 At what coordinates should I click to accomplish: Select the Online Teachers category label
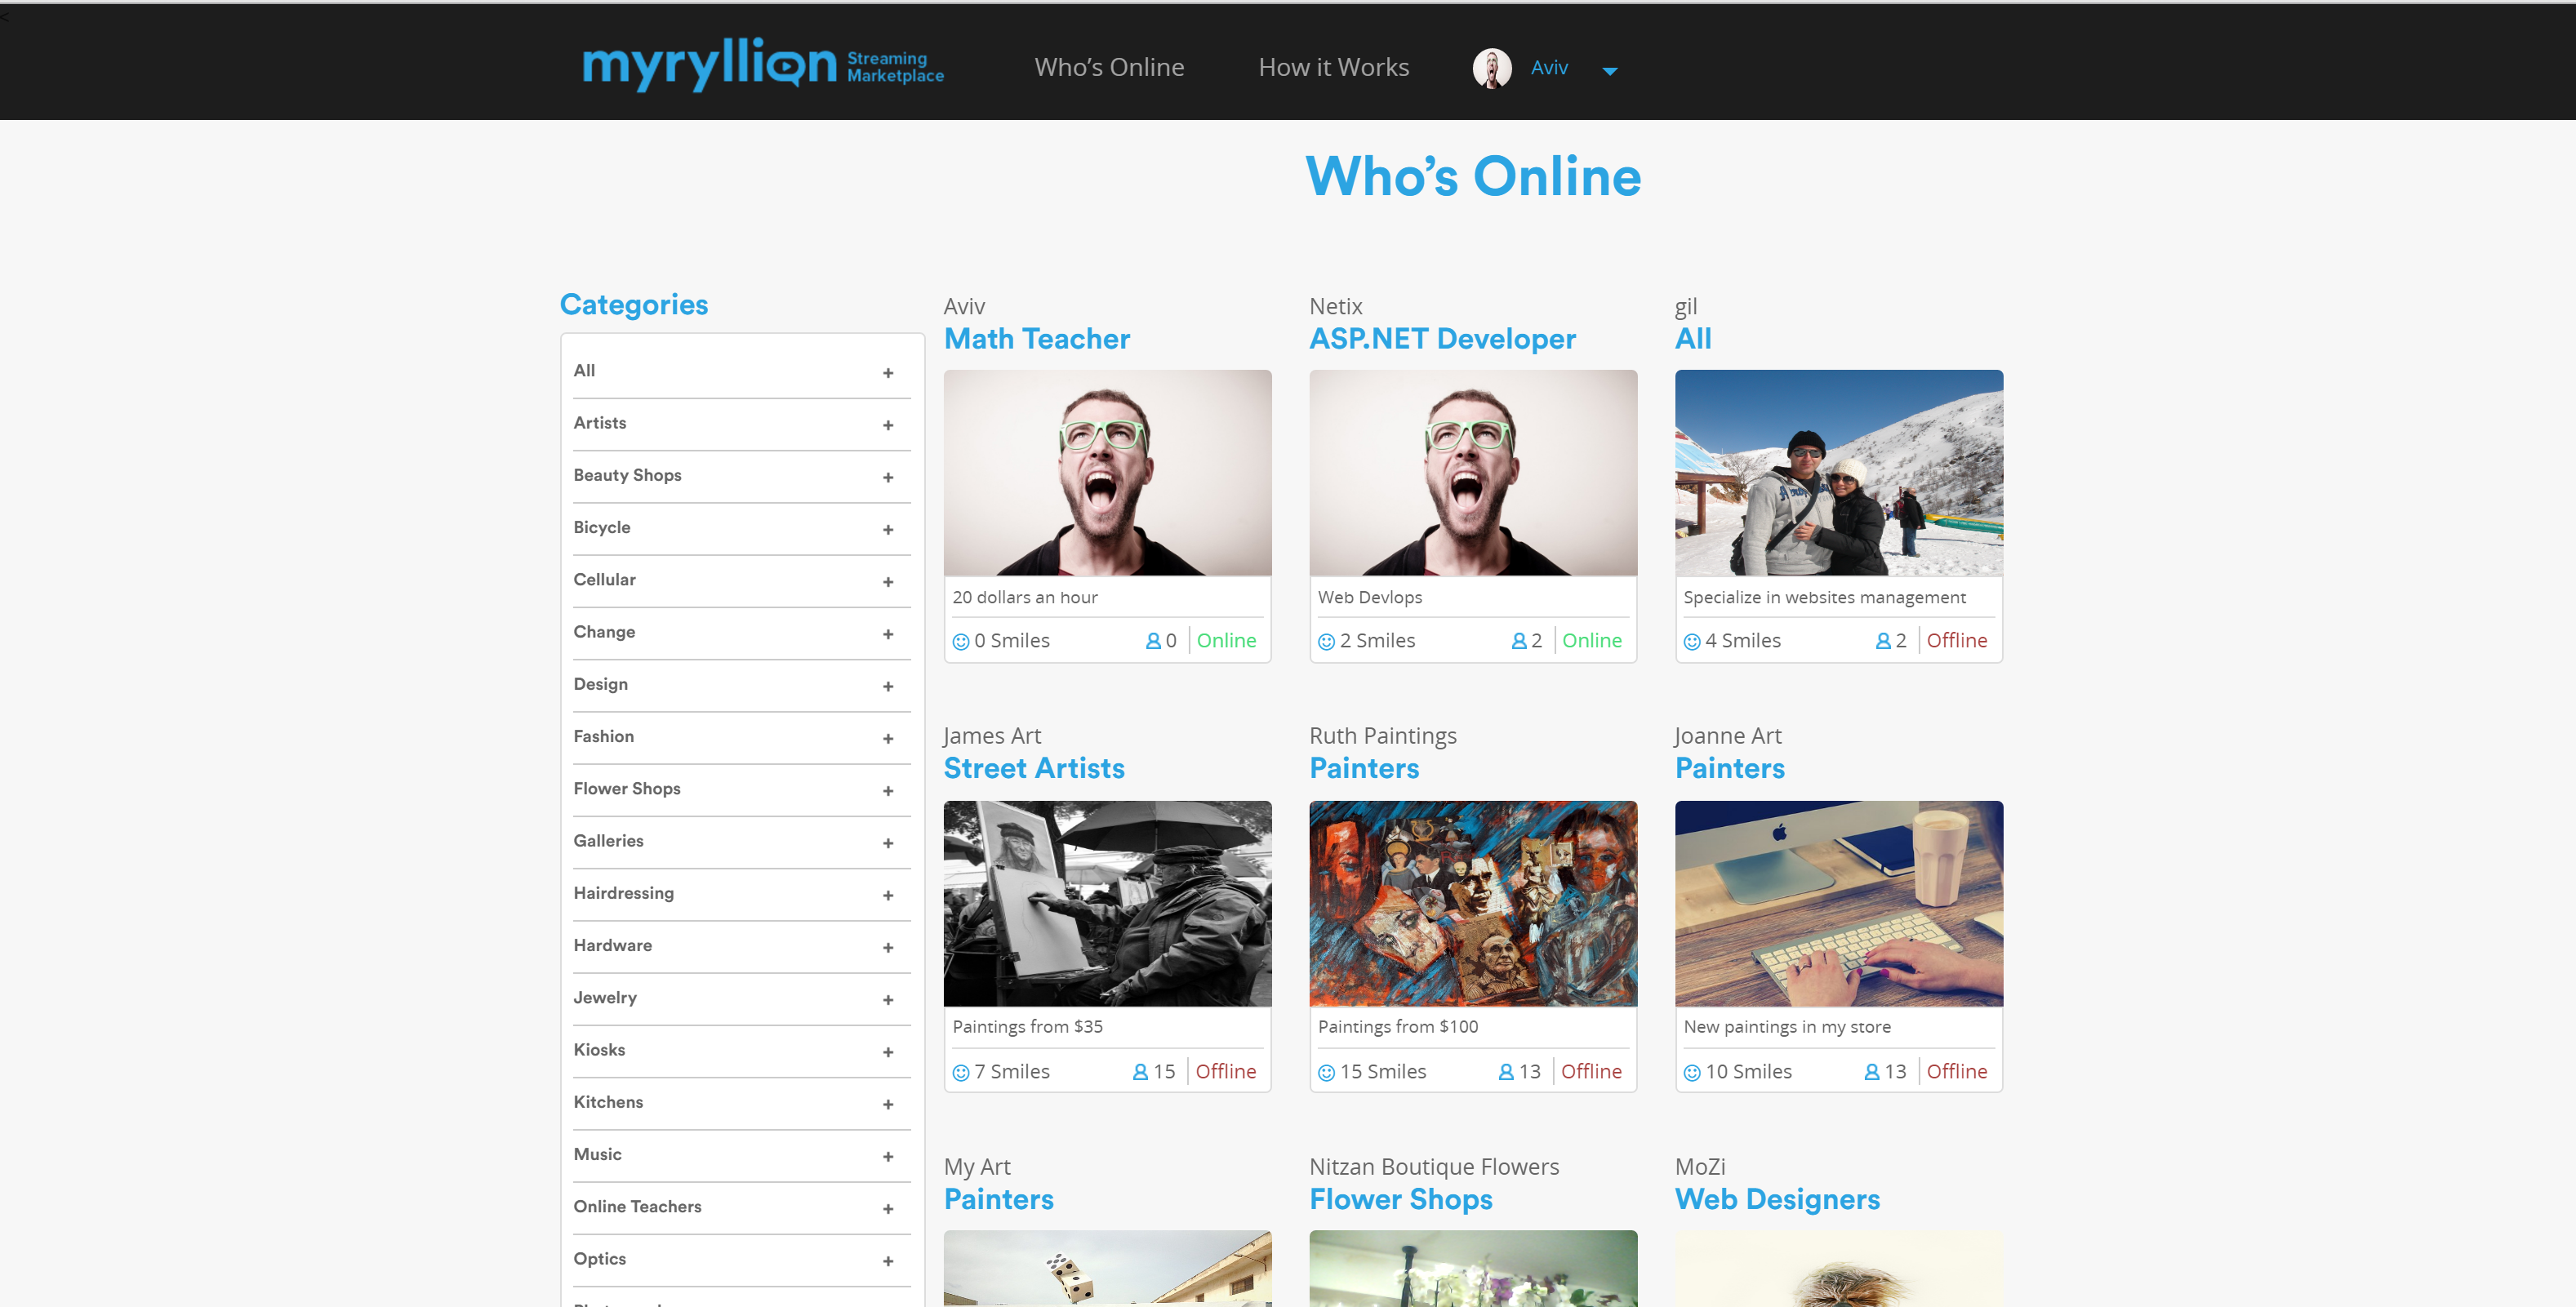(x=637, y=1206)
